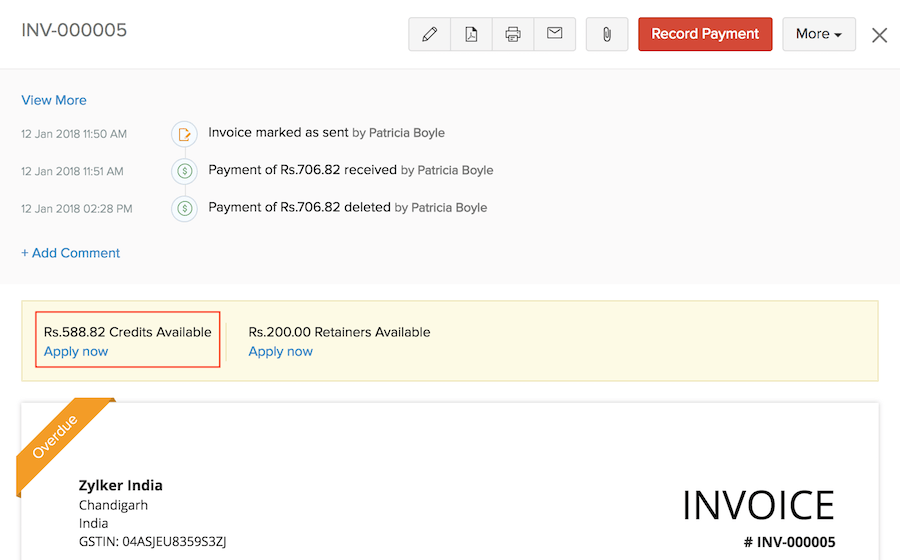This screenshot has height=560, width=900.
Task: Open the More dropdown menu
Action: (818, 34)
